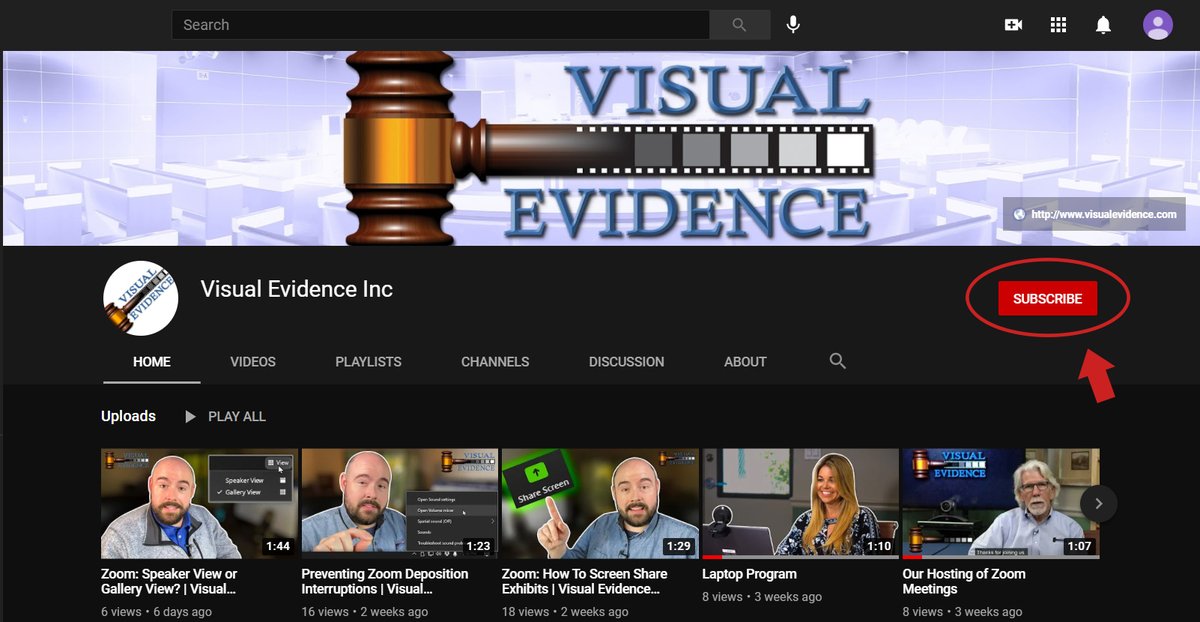Click title 'Zoom: Speaker View or Gallery View?'
Screen dimensions: 1200x622
tap(170, 581)
